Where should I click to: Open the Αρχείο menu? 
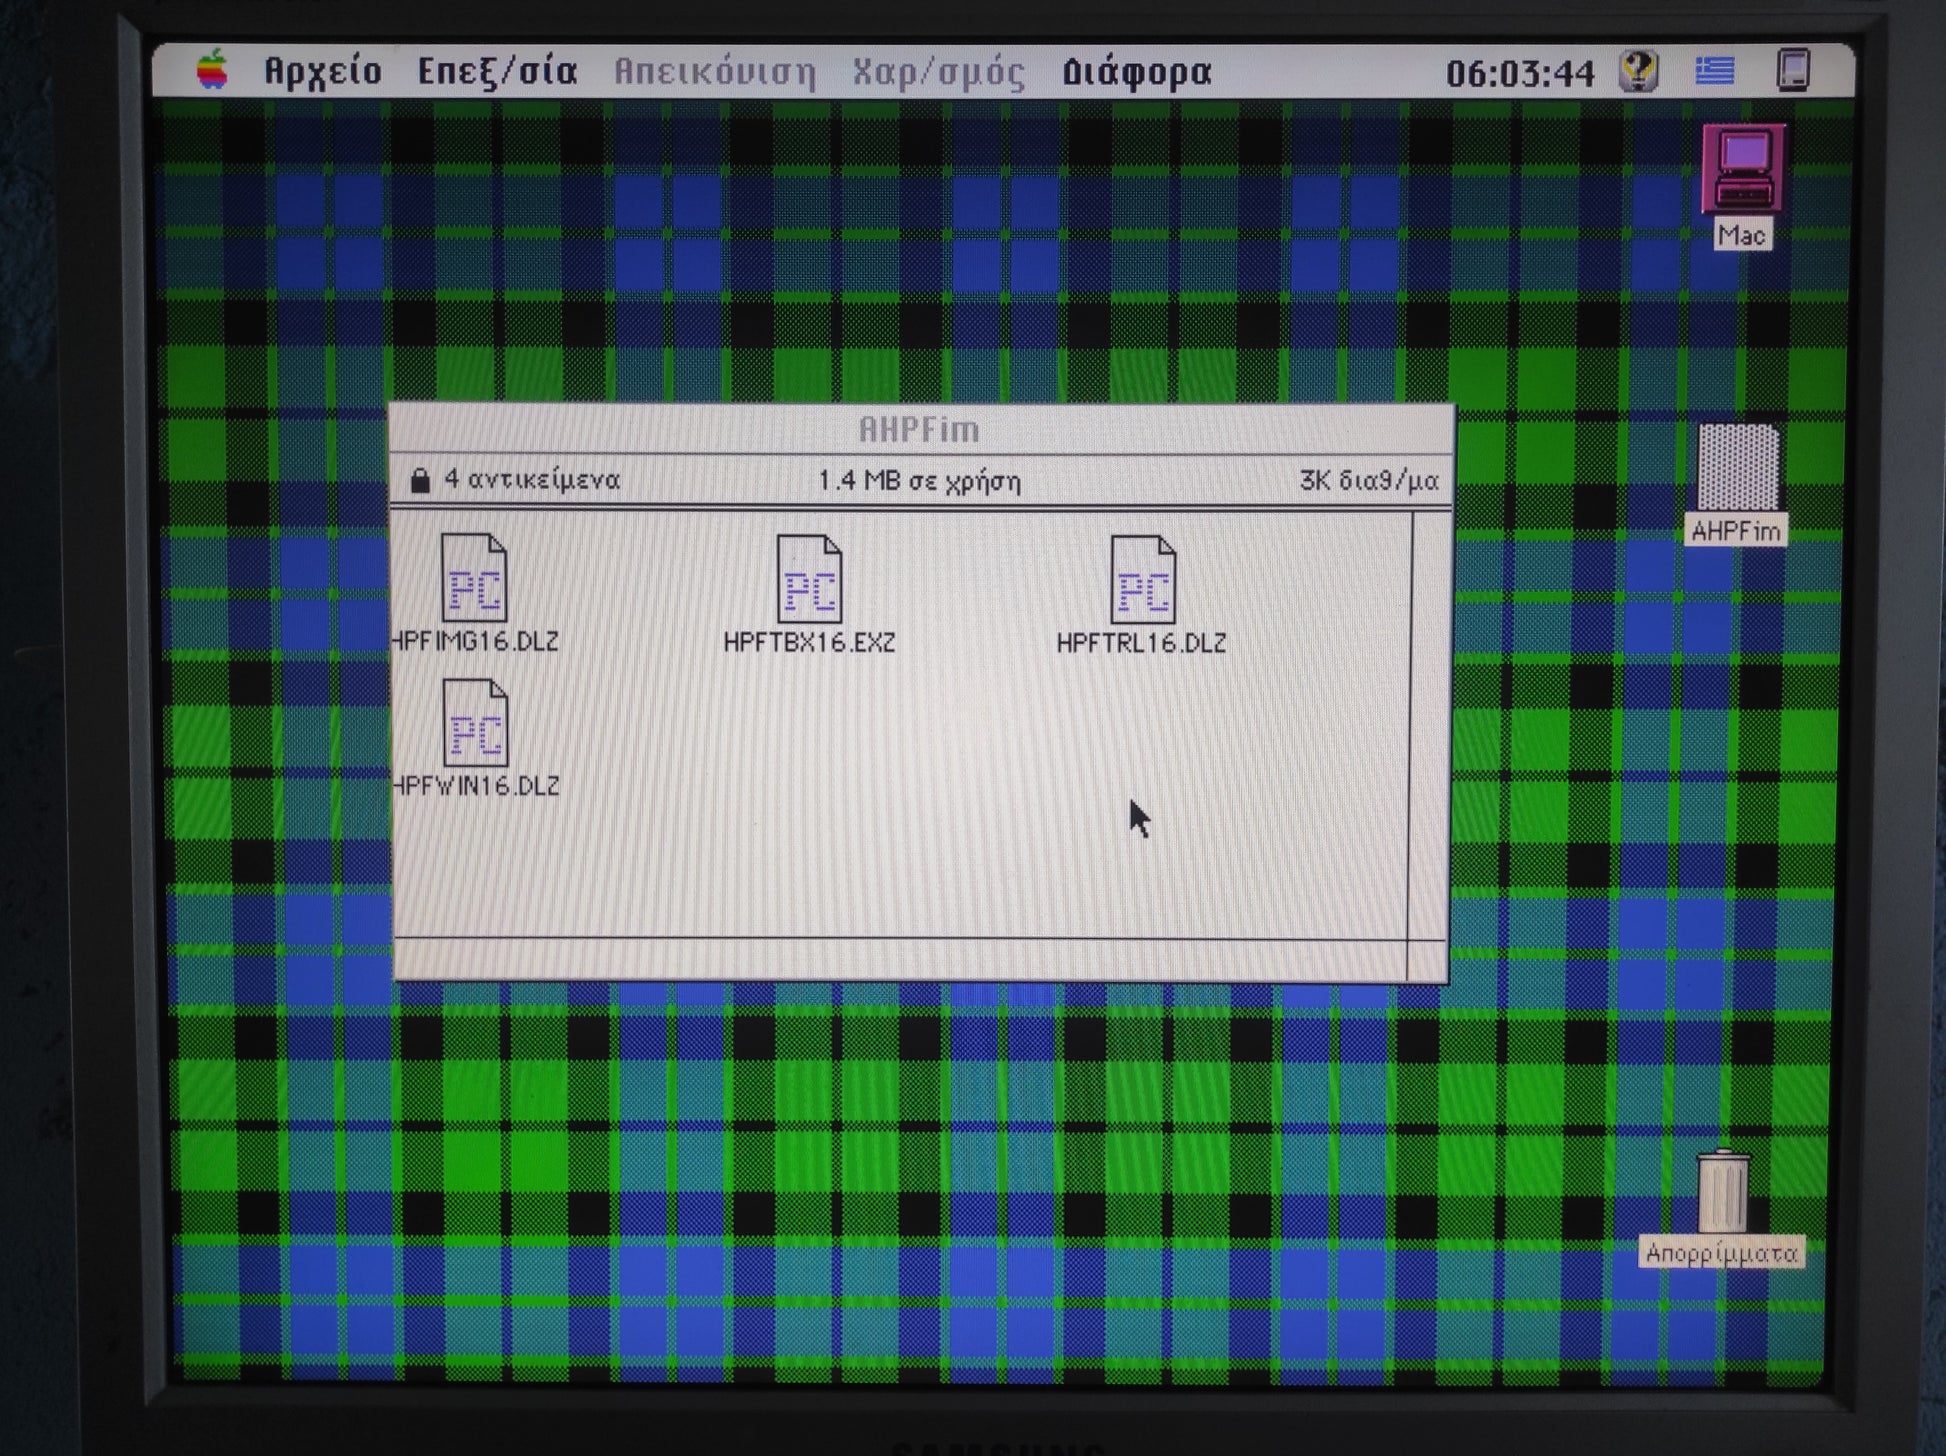[x=322, y=71]
